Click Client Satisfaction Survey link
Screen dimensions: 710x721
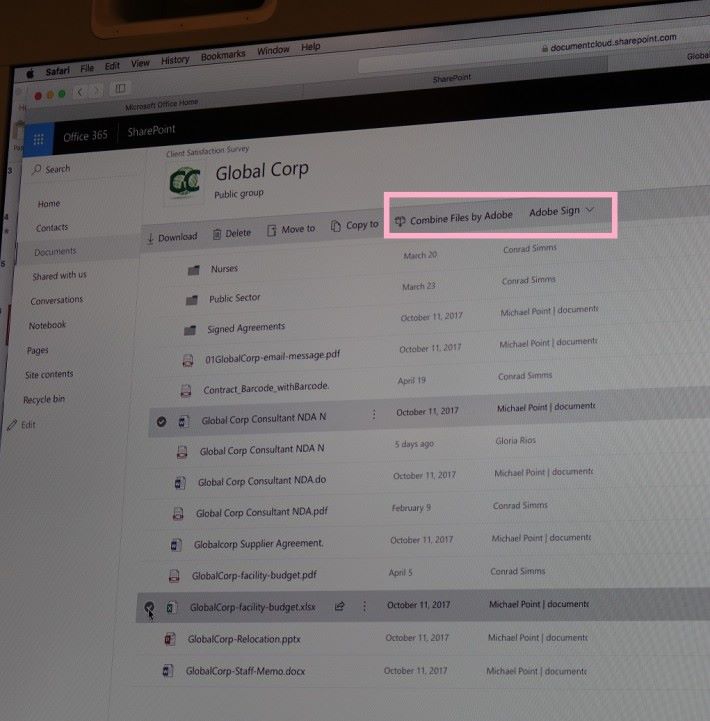[x=207, y=151]
